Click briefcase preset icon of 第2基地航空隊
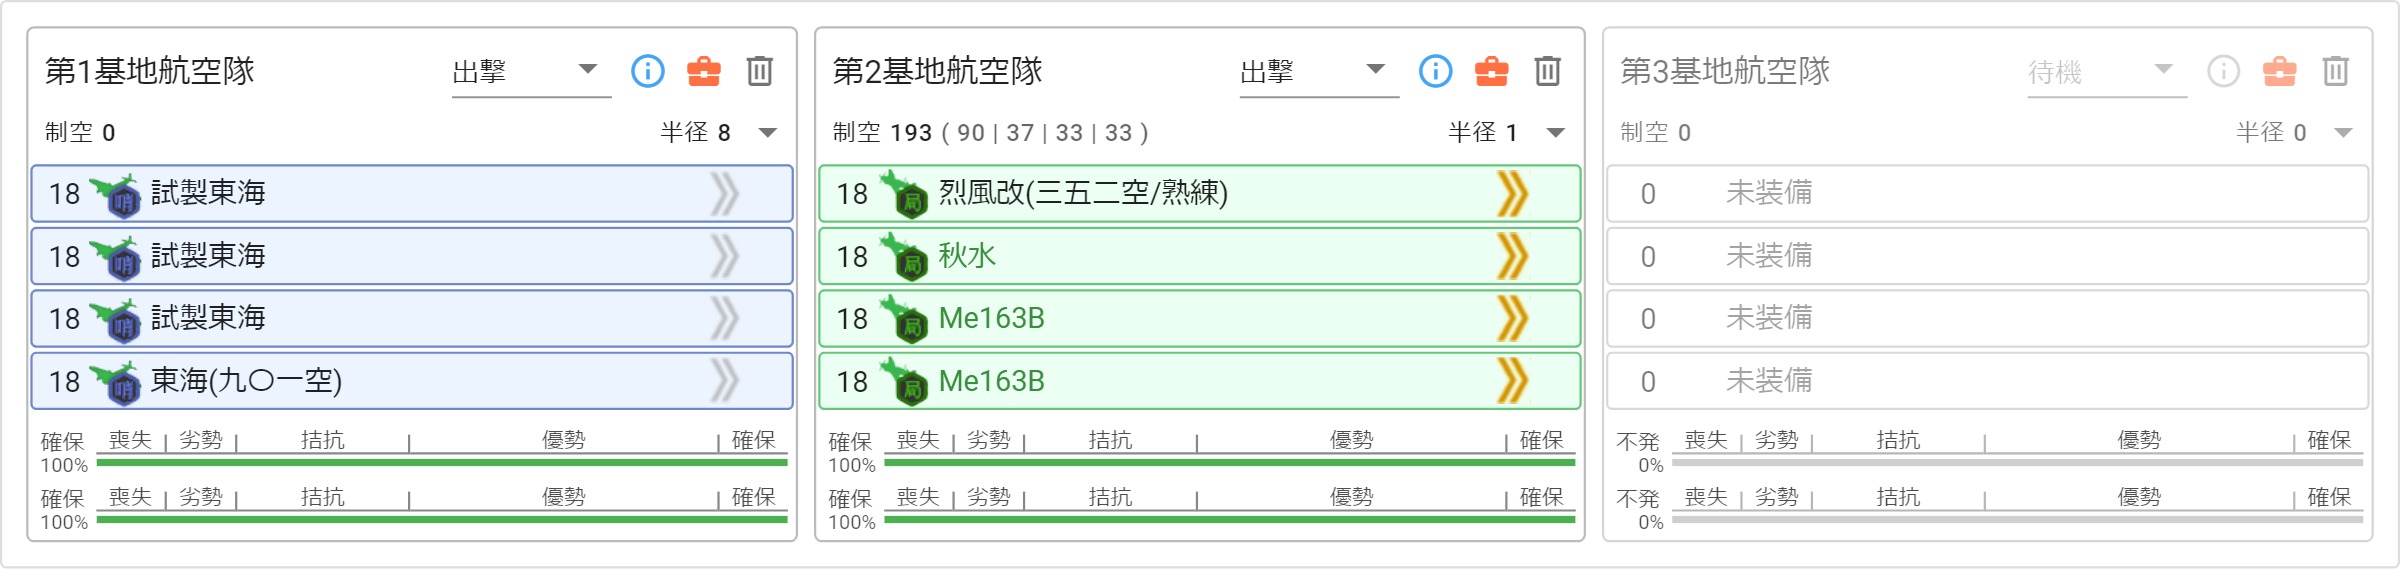This screenshot has height=570, width=2400. 1492,71
